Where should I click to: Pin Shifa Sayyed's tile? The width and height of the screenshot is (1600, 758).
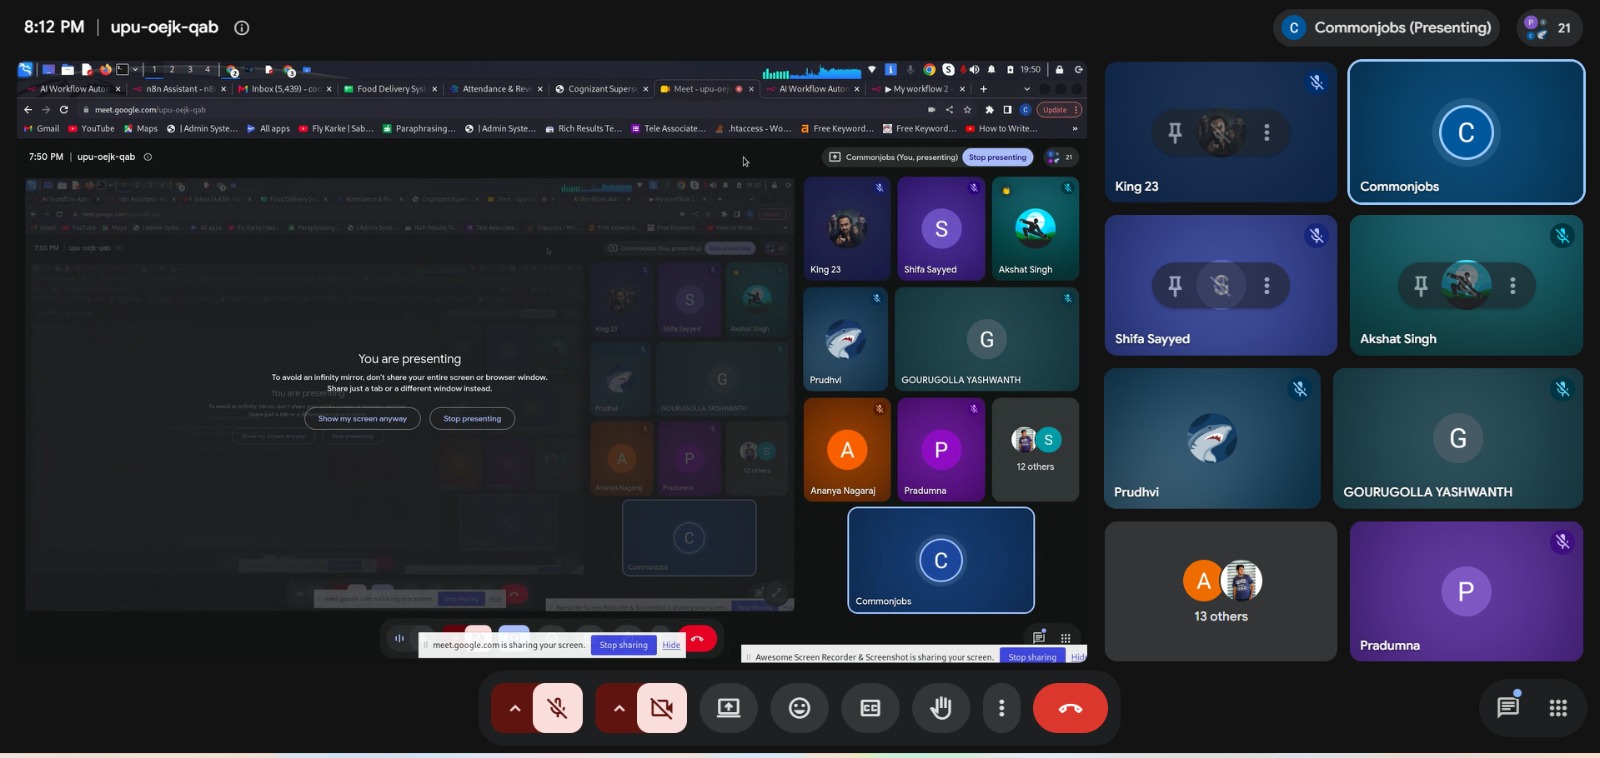pyautogui.click(x=1175, y=286)
